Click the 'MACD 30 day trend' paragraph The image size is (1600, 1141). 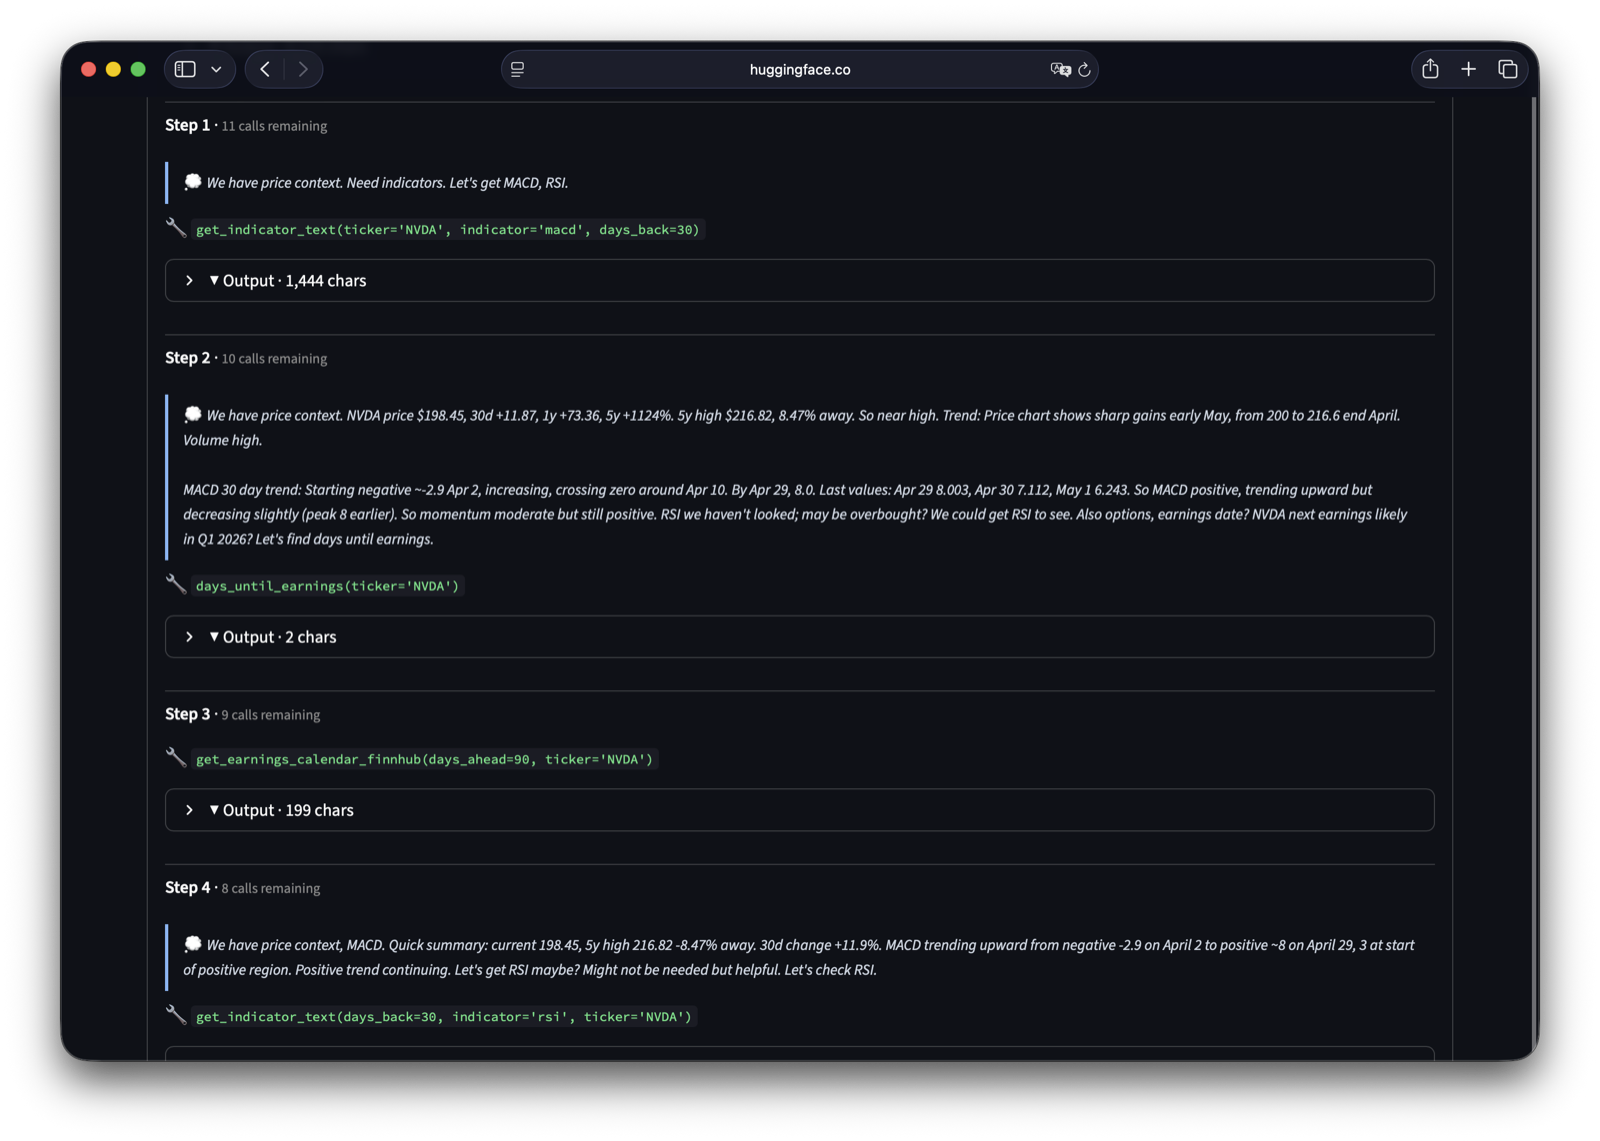point(795,514)
